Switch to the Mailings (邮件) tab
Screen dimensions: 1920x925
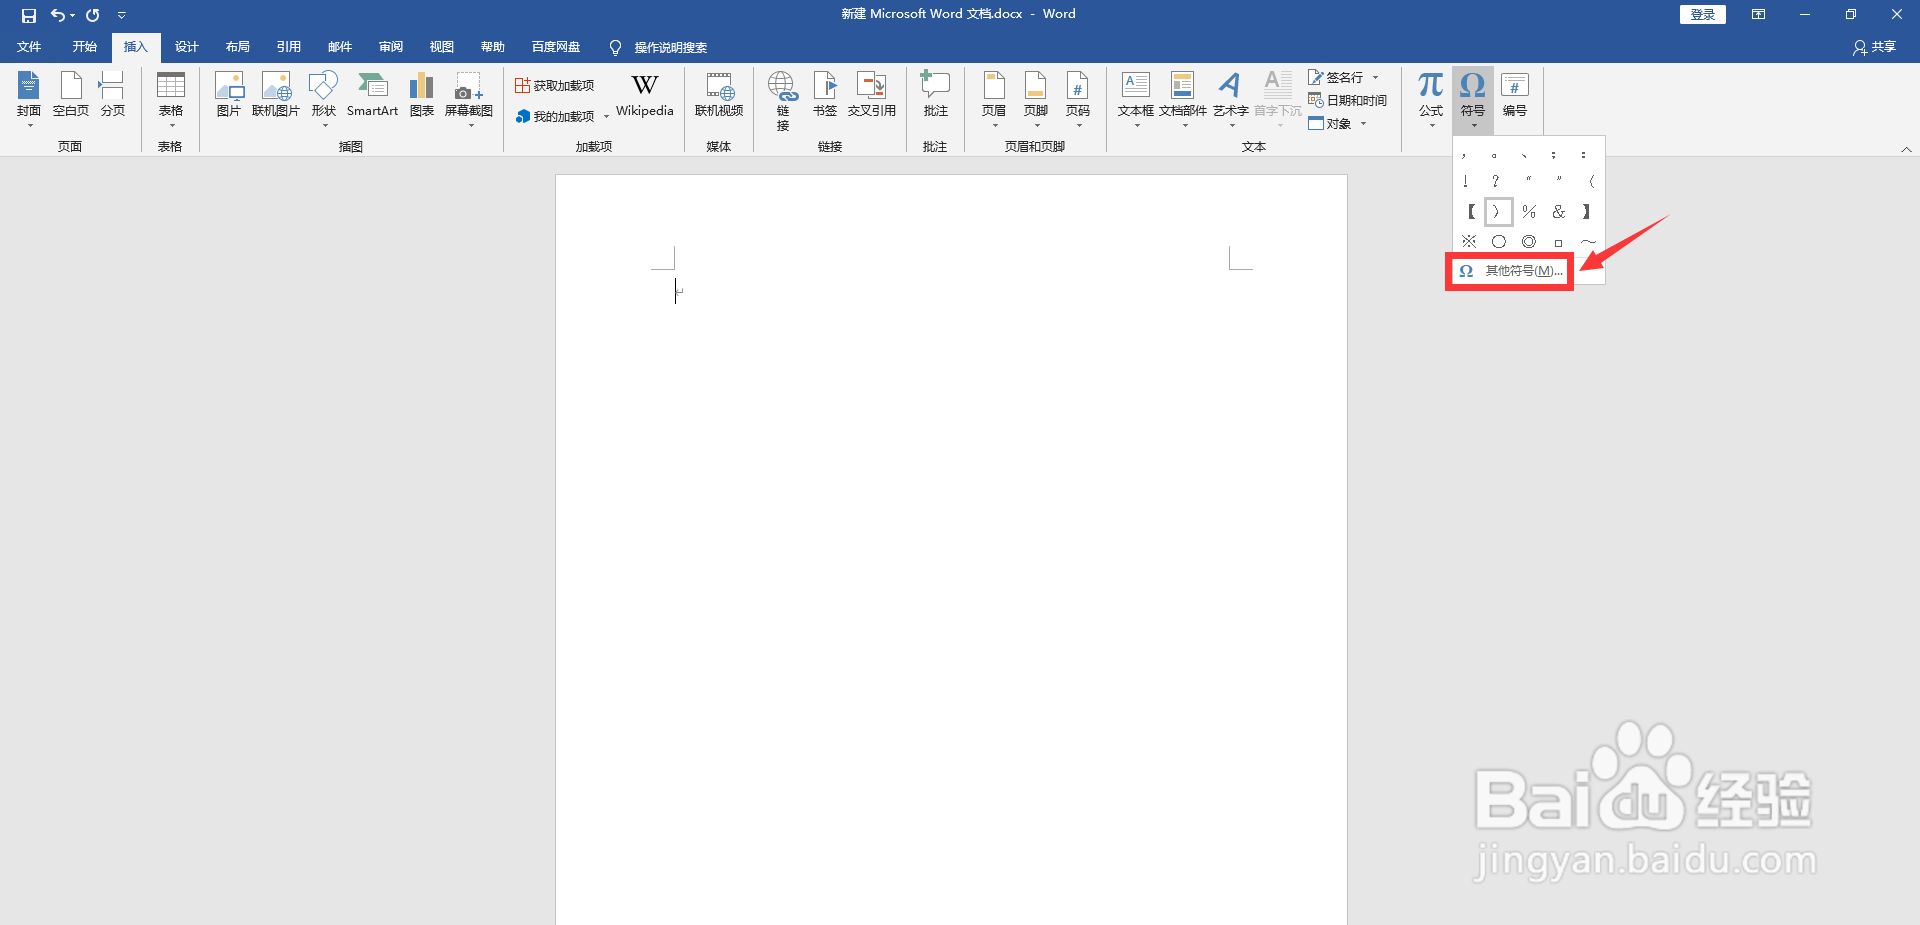tap(340, 47)
